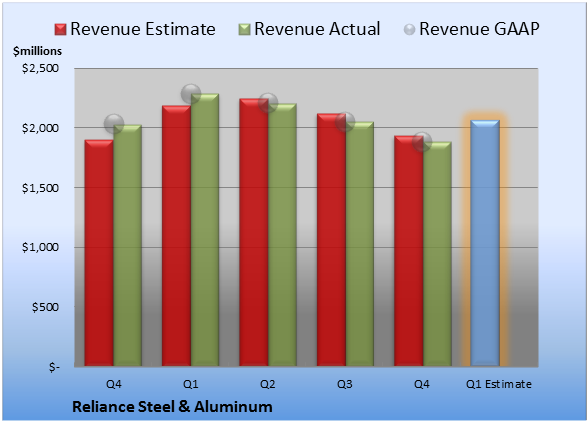This screenshot has width=588, height=422.
Task: Select the "Revenue GAAP" legend label
Action: tap(479, 29)
